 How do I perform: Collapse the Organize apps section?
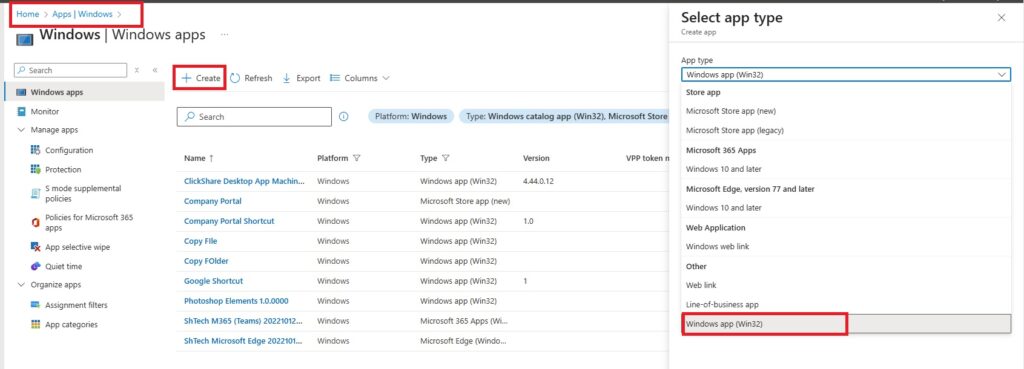pyautogui.click(x=22, y=285)
